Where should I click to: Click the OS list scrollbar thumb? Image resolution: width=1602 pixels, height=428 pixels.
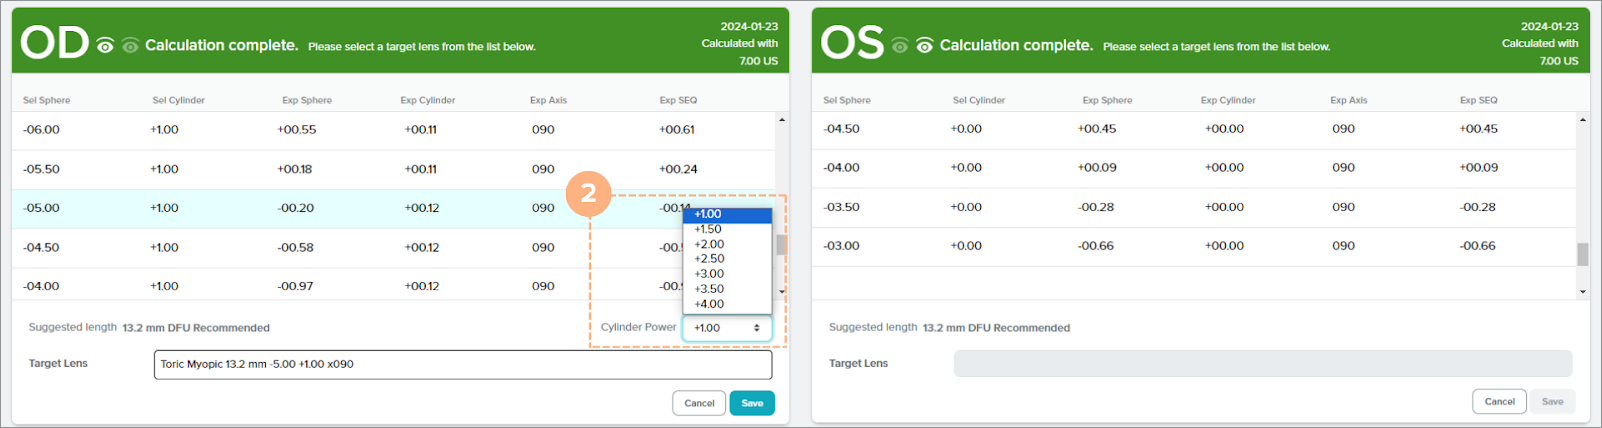[x=1582, y=255]
